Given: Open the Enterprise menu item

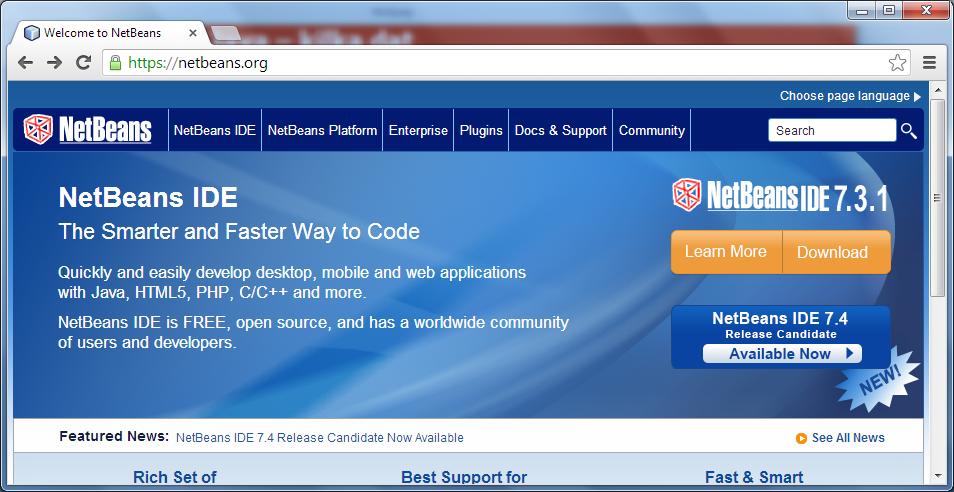Looking at the screenshot, I should 418,130.
